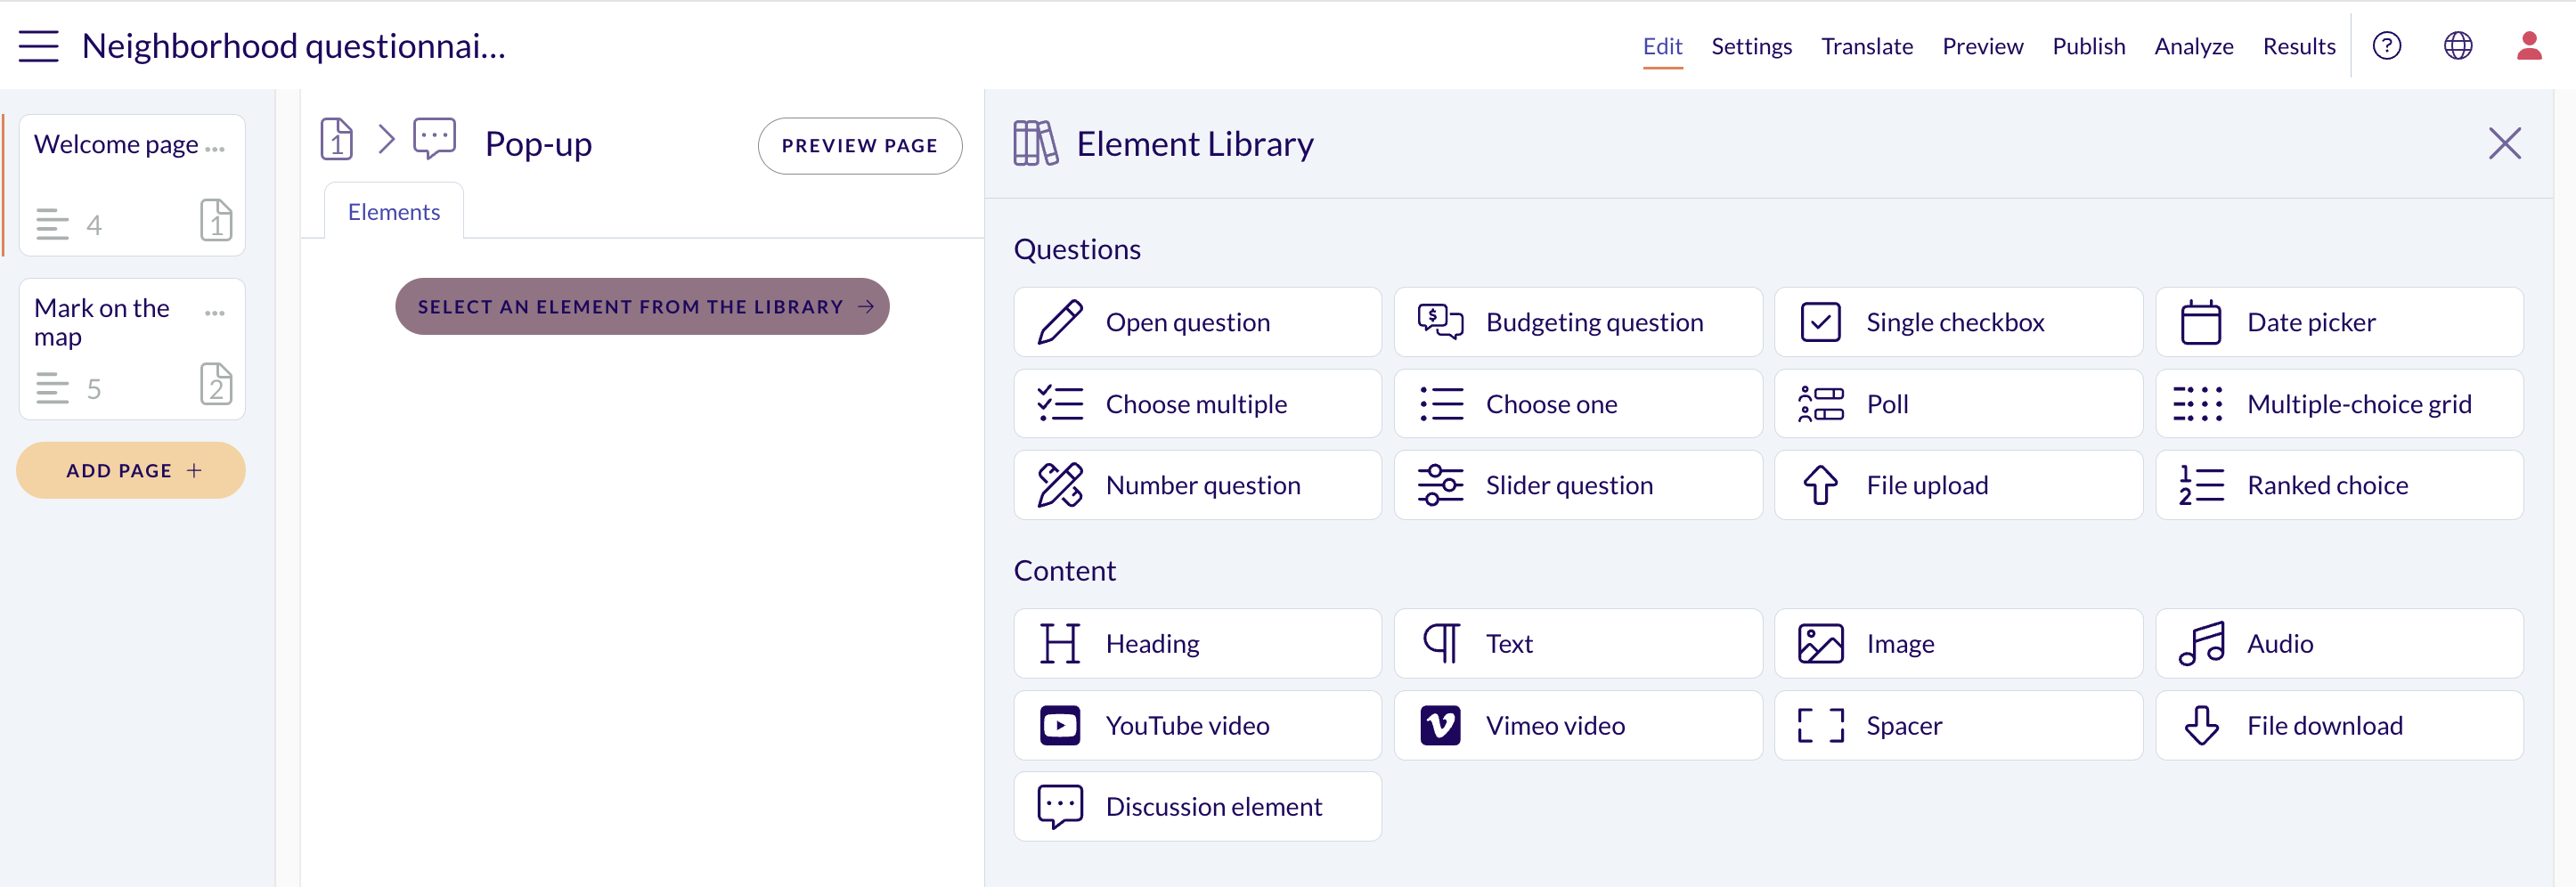The image size is (2576, 887).
Task: Add a Multiple-choice grid element
Action: click(x=2339, y=404)
